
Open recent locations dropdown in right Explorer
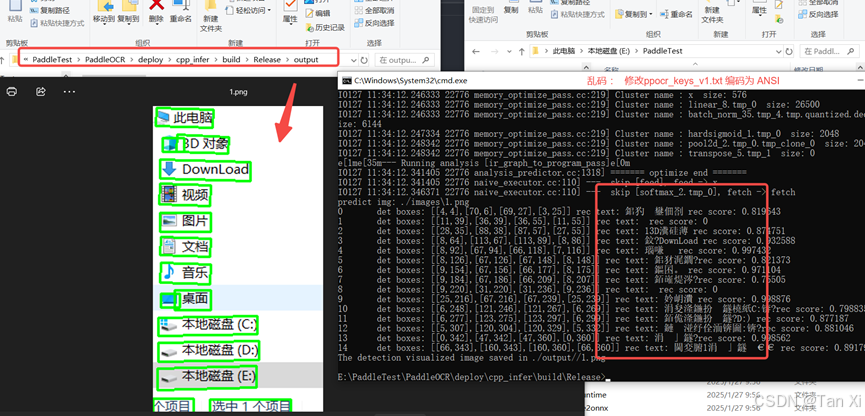(x=508, y=51)
